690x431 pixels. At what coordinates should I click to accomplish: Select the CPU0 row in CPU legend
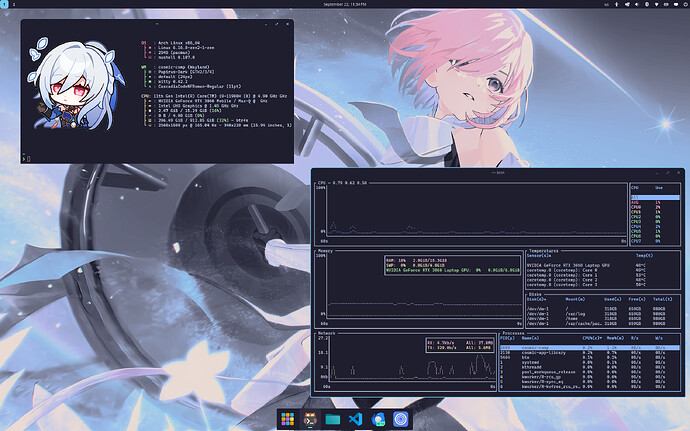(x=655, y=207)
